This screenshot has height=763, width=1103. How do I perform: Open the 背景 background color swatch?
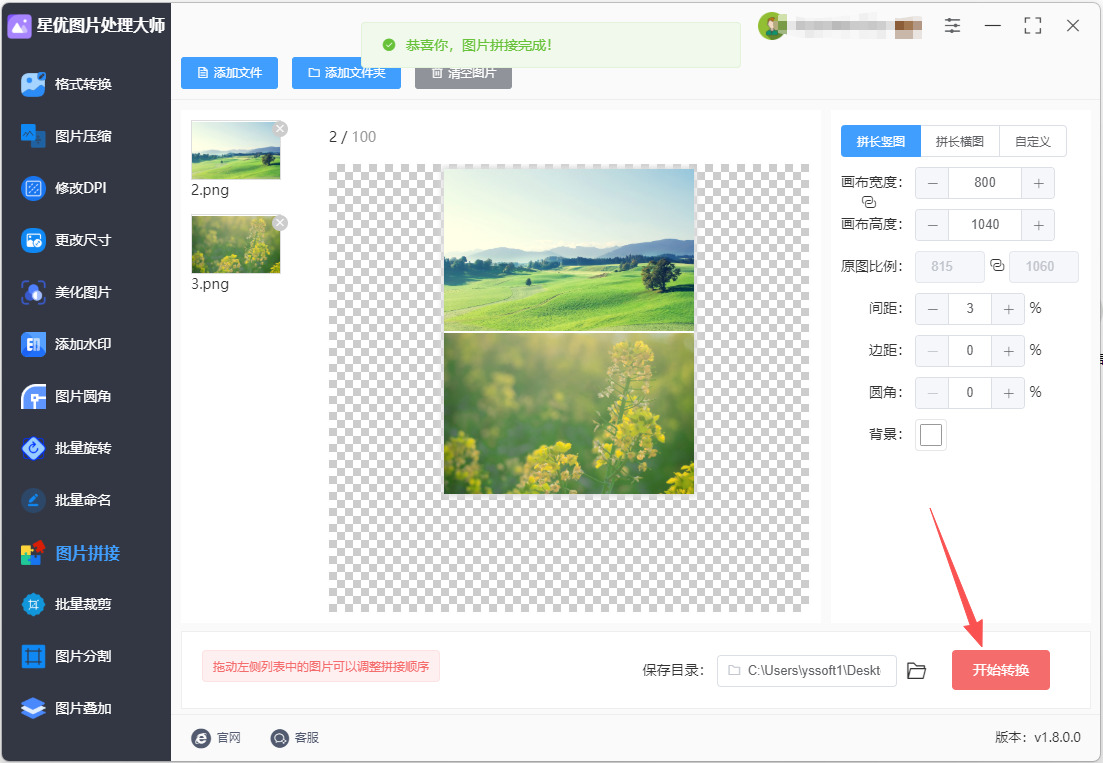tap(931, 435)
